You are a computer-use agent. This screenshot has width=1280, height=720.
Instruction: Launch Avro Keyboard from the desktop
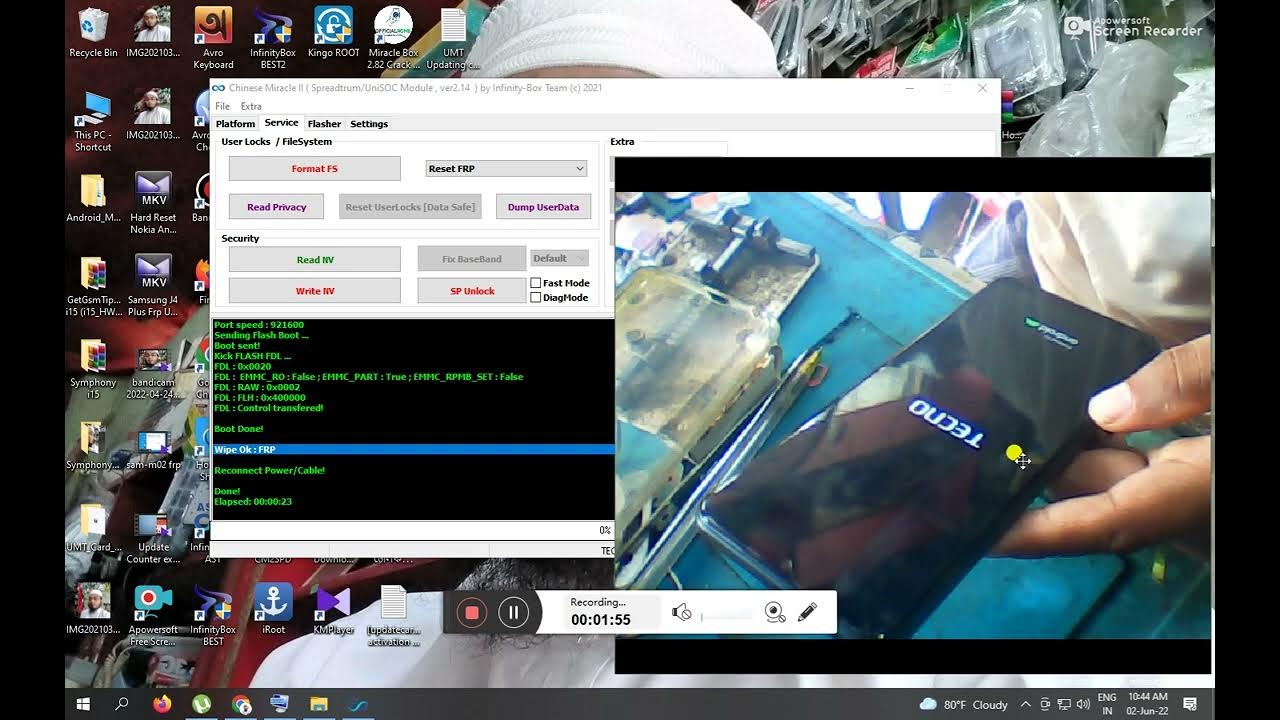(x=213, y=38)
